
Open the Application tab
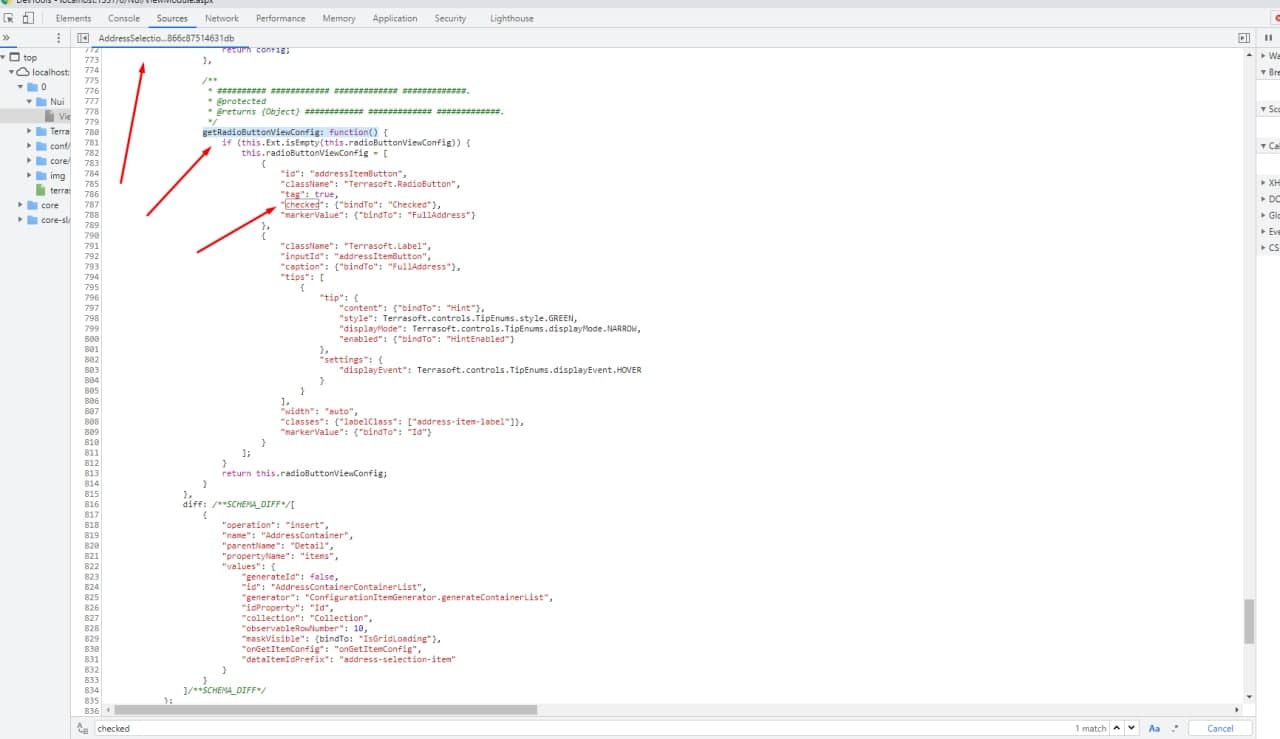(x=395, y=18)
